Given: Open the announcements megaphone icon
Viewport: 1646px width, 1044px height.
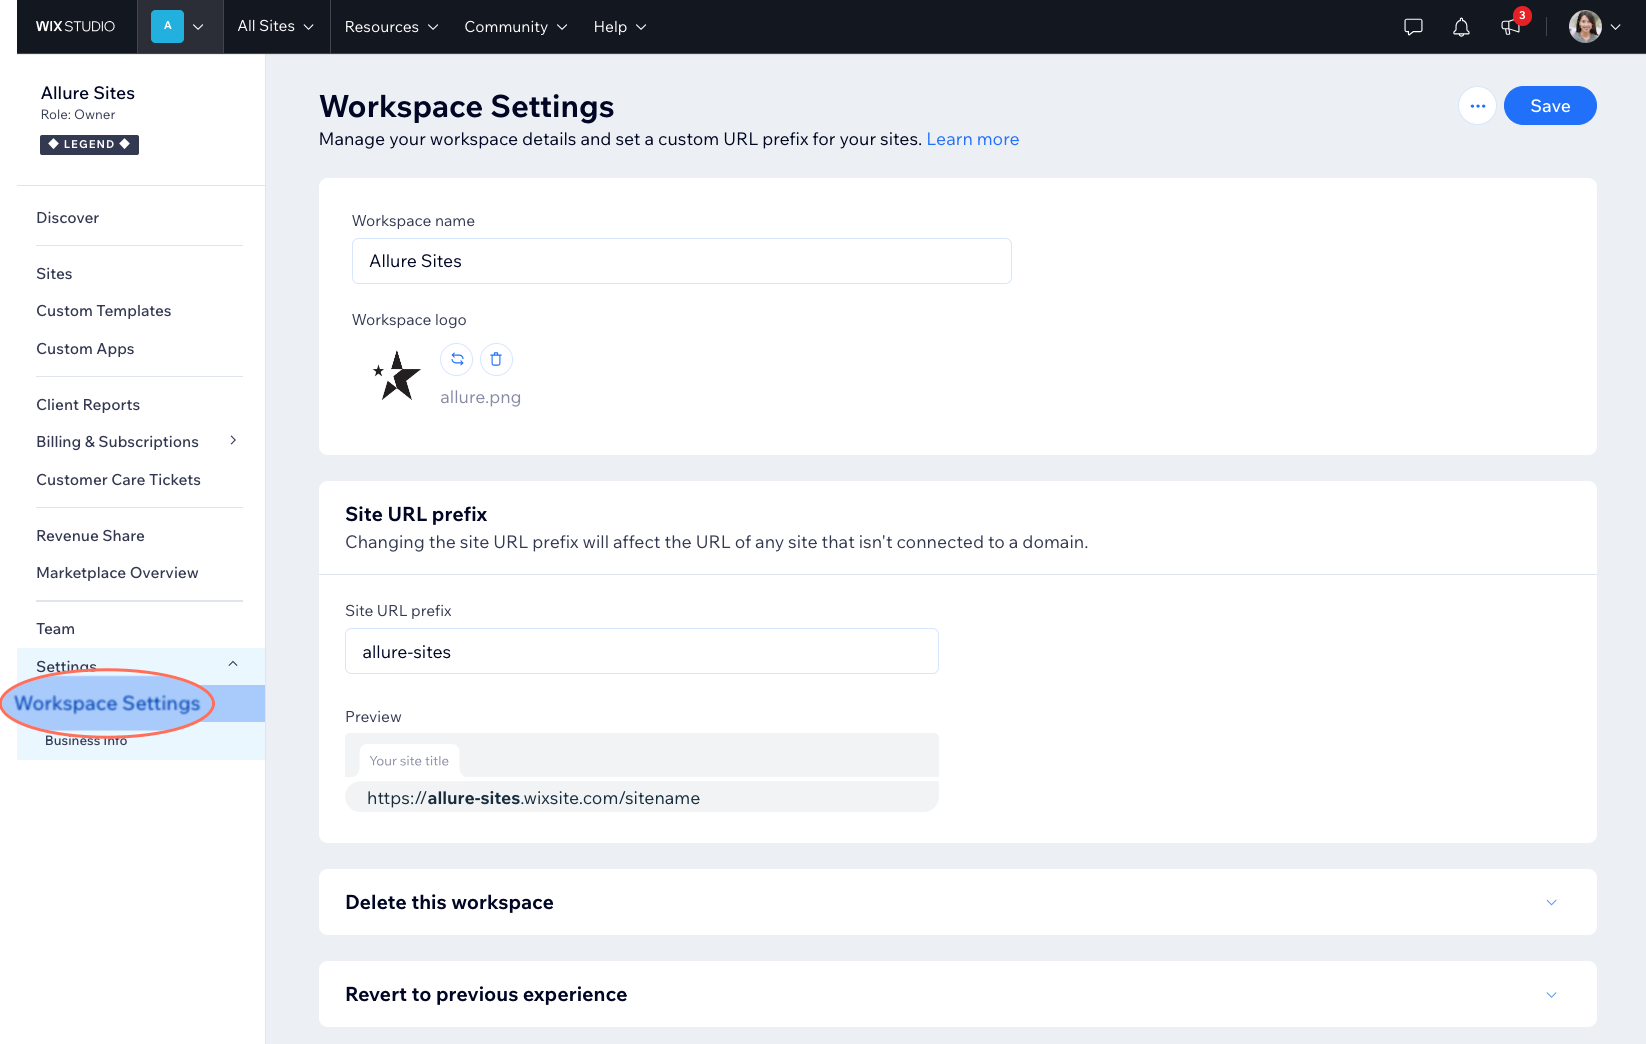Looking at the screenshot, I should click(1511, 27).
